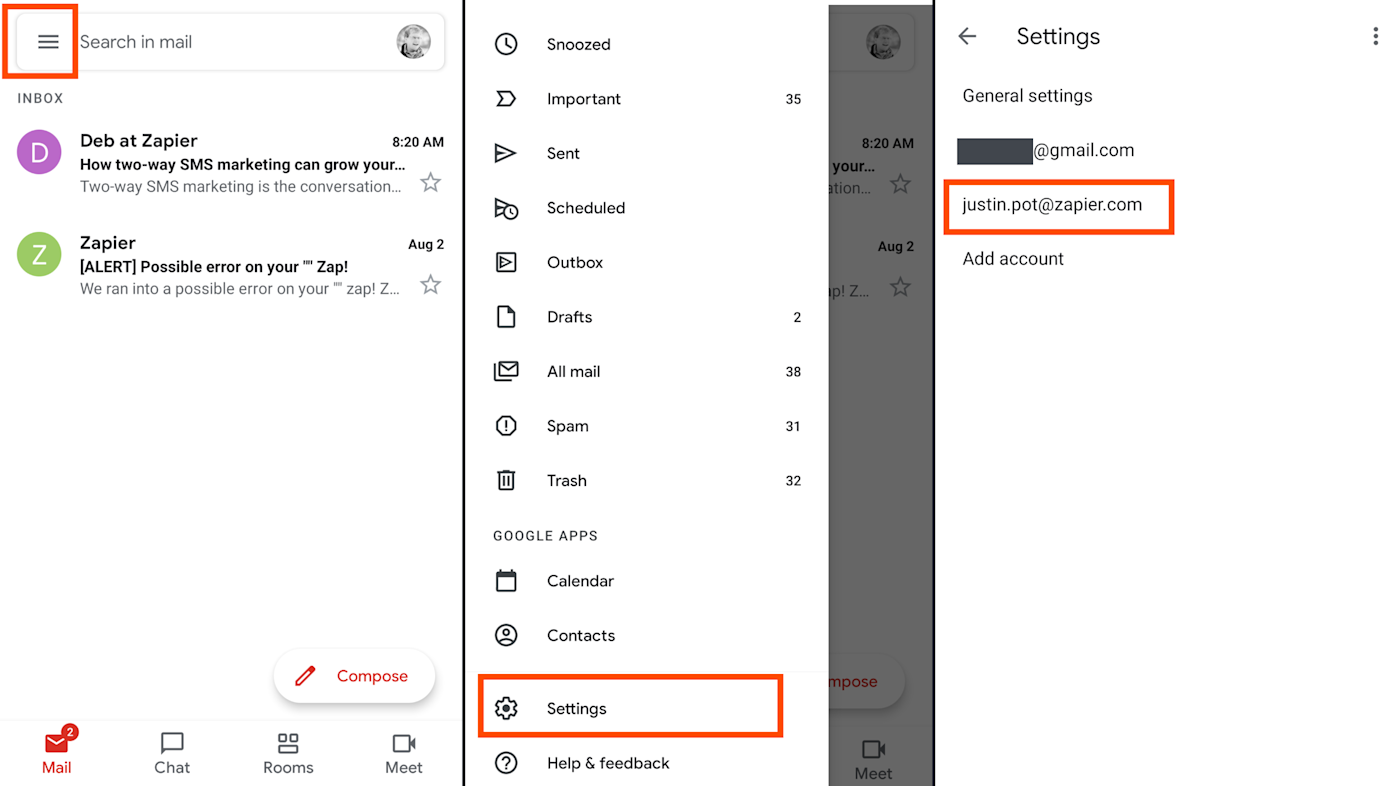Star the Zapier ALERT email
This screenshot has width=1400, height=786.
click(x=430, y=285)
